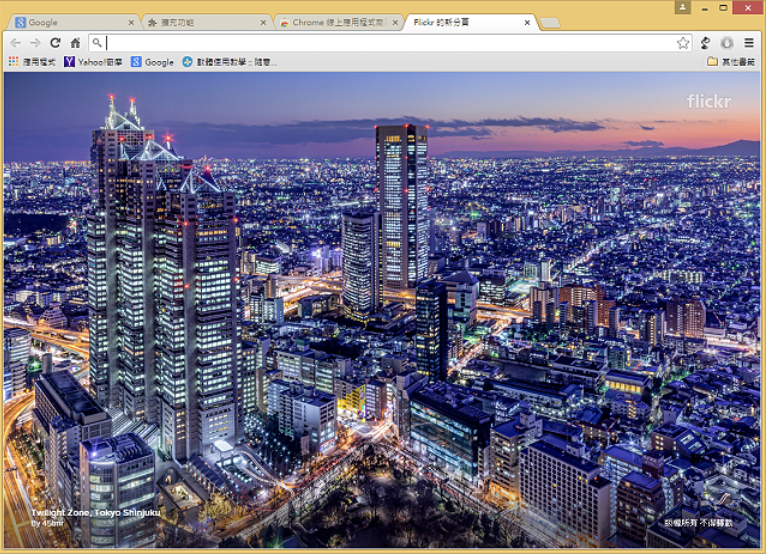This screenshot has width=766, height=554.
Task: Open the photo title Twilight Zone, Tokyo Shinjuku
Action: [x=96, y=512]
